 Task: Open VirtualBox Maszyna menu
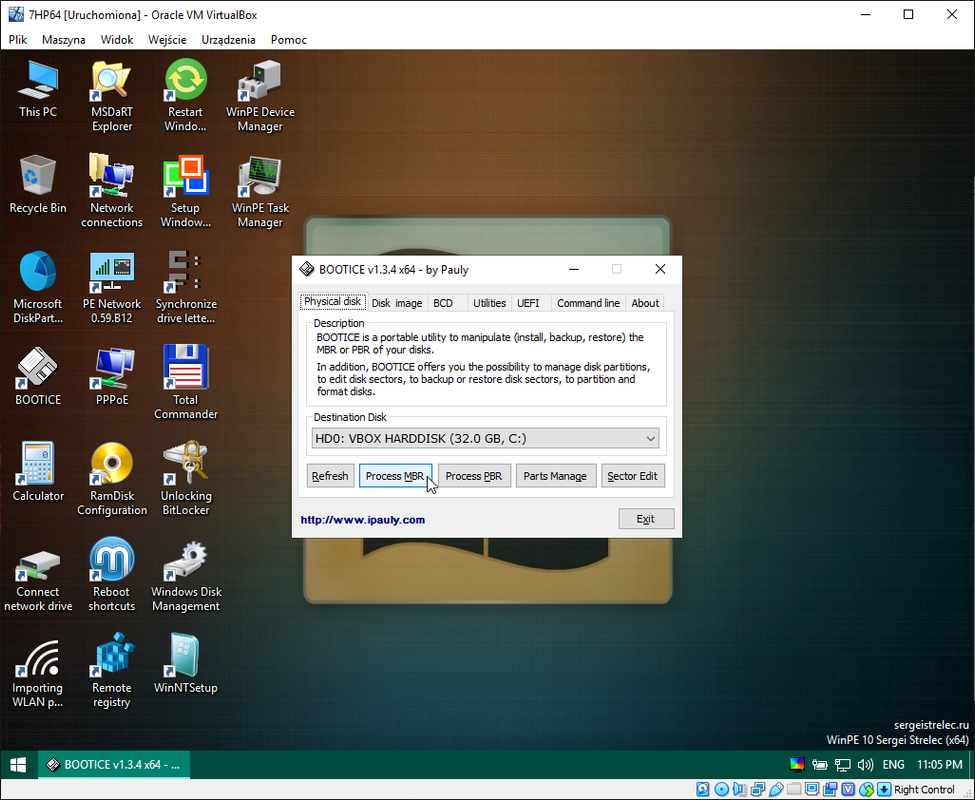[63, 39]
